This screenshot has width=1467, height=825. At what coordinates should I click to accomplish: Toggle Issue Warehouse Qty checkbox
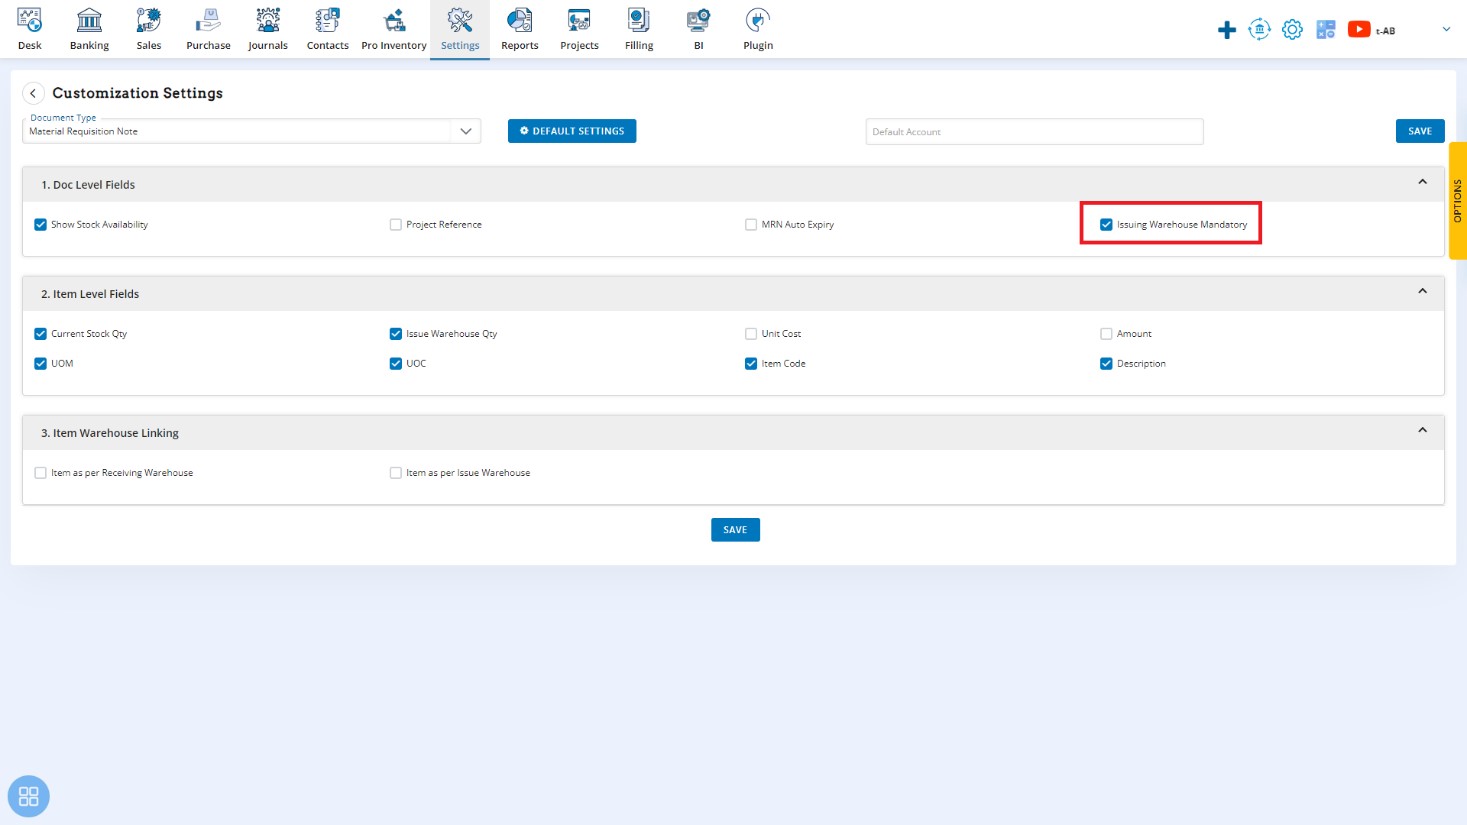pyautogui.click(x=396, y=334)
